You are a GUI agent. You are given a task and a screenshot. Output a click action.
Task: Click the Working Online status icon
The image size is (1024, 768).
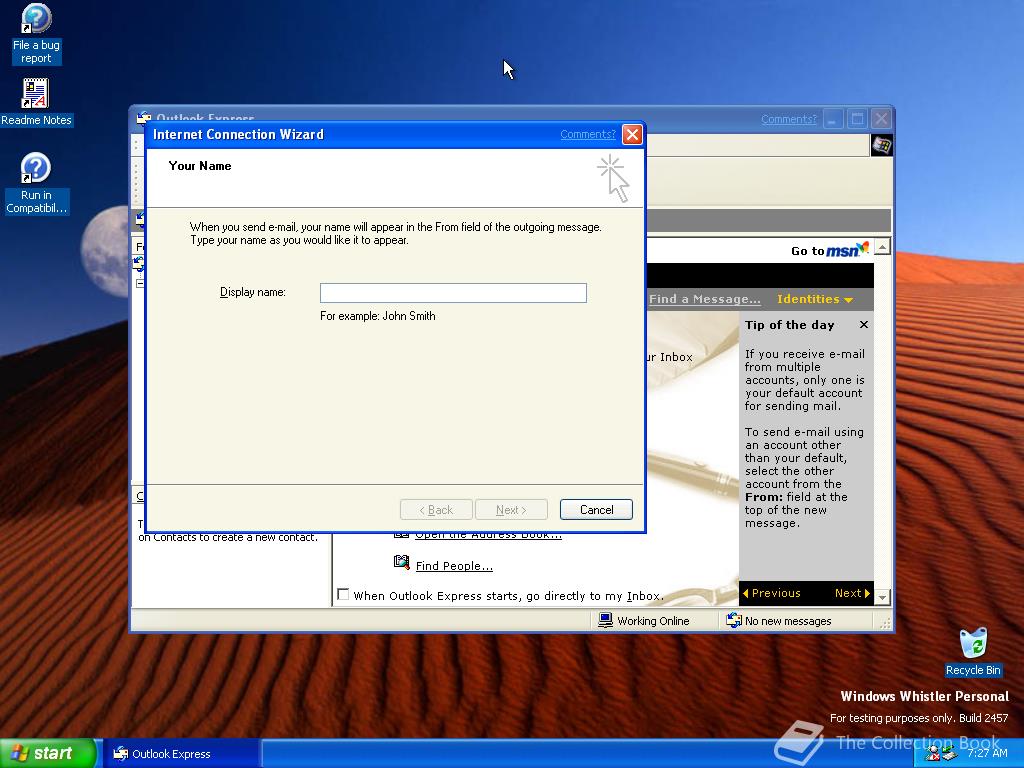click(605, 620)
